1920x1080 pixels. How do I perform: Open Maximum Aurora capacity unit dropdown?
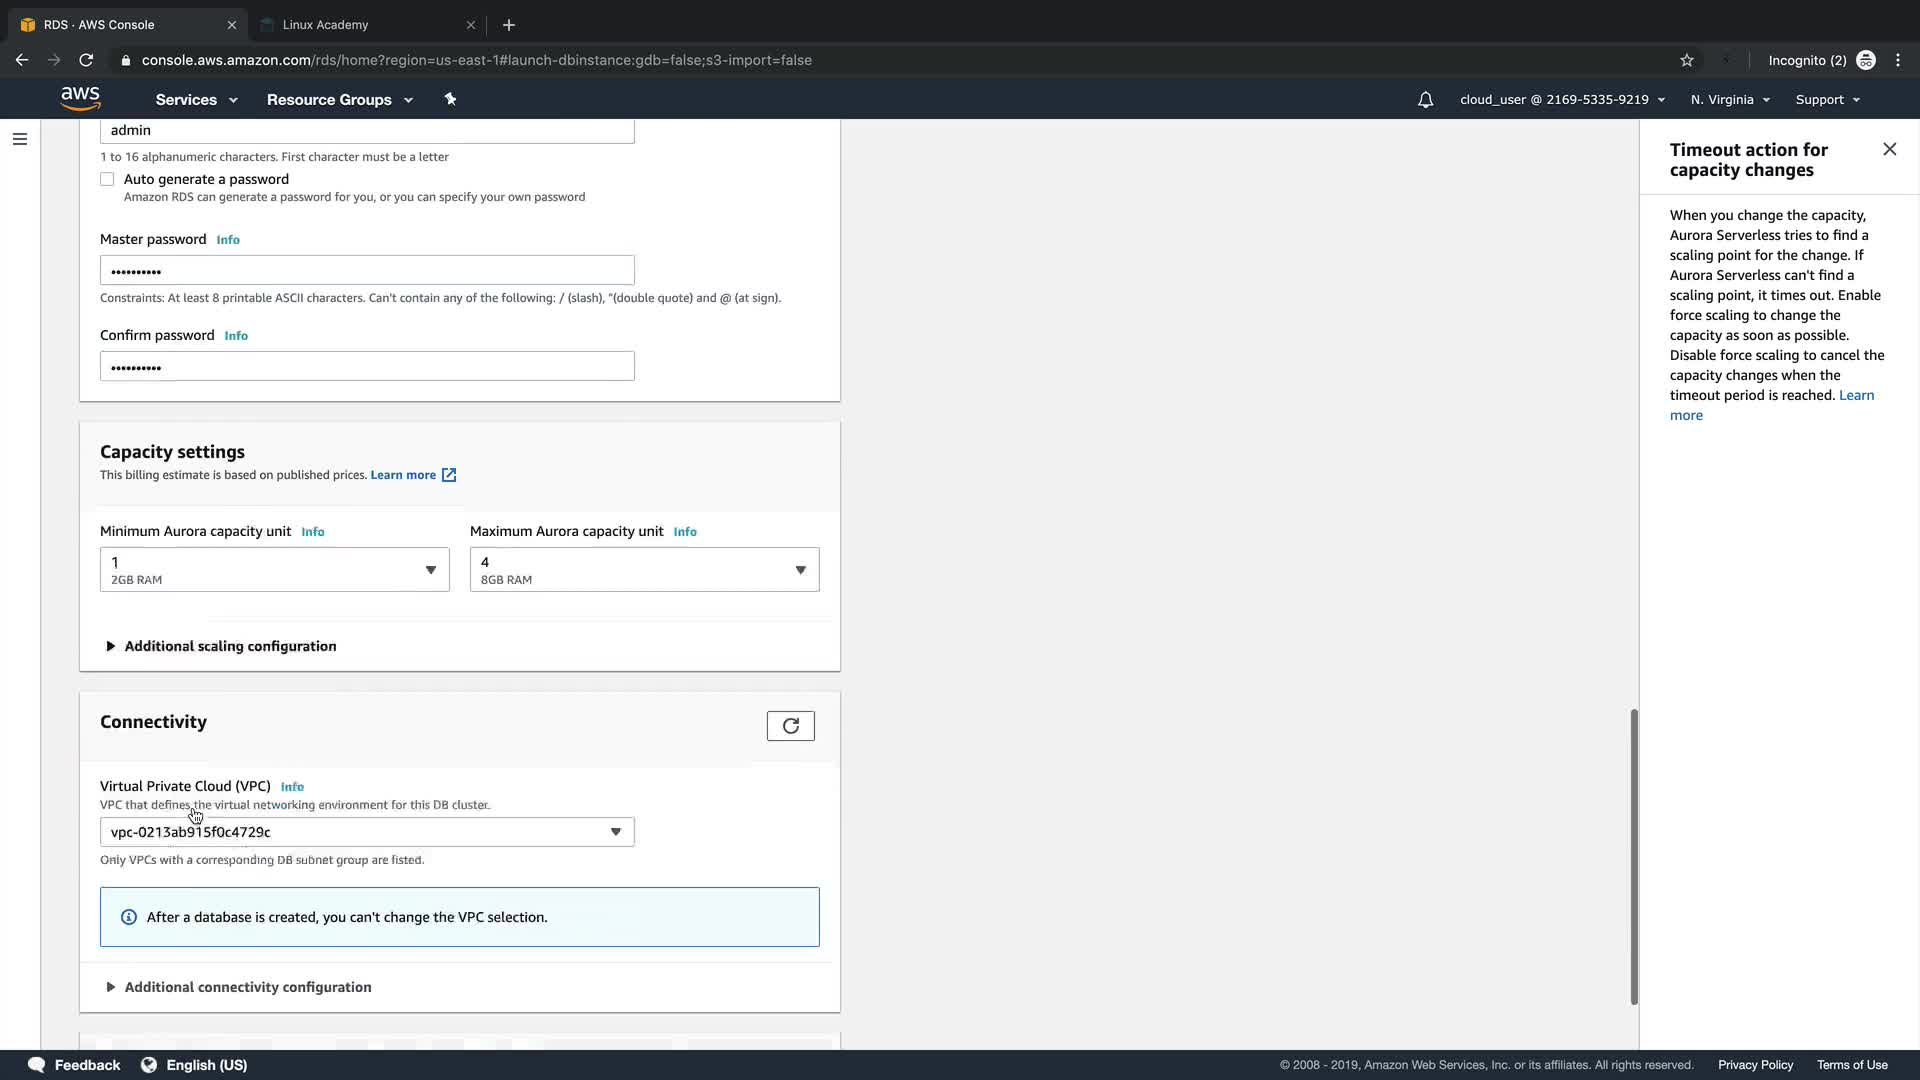pyautogui.click(x=644, y=570)
